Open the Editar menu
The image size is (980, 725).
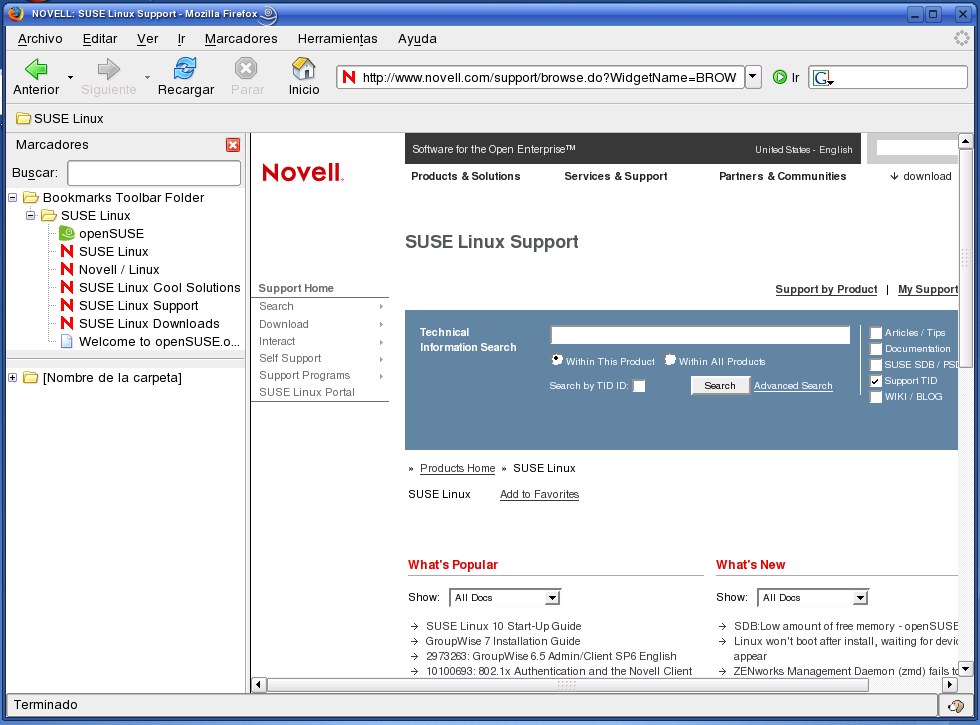point(100,39)
